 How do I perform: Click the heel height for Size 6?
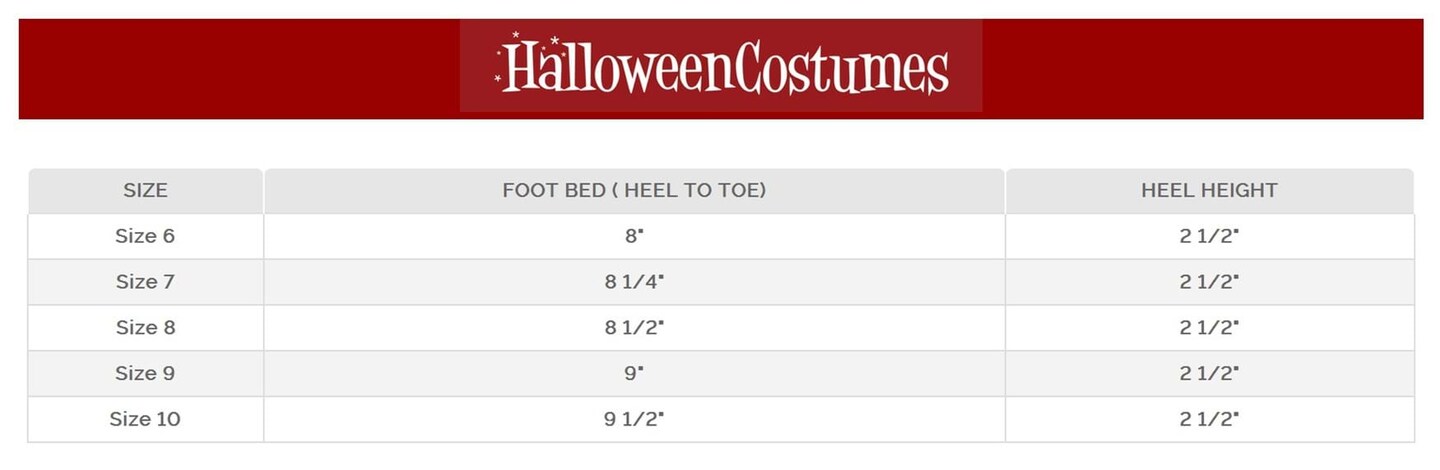pyautogui.click(x=1209, y=236)
